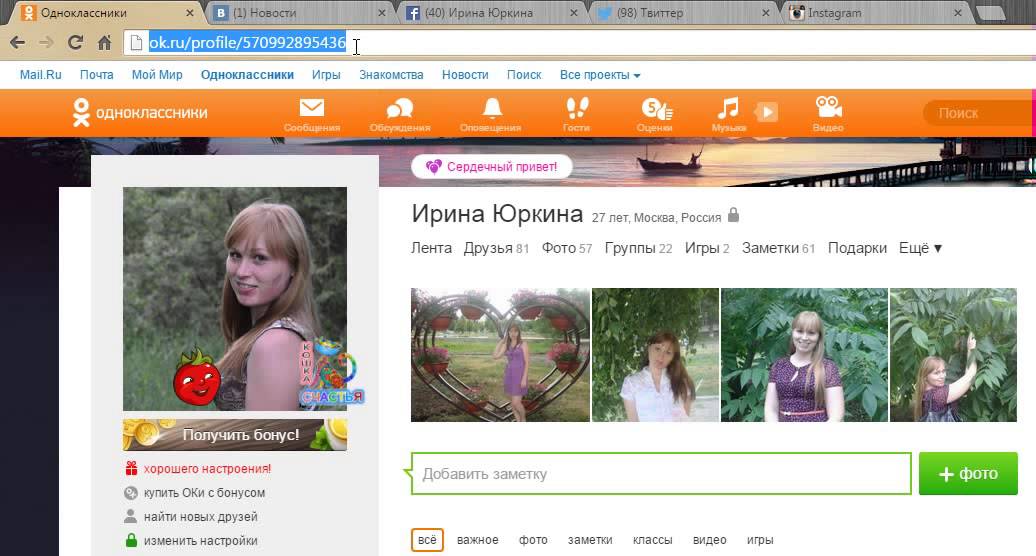This screenshot has height=556, width=1036.
Task: Open the Гости (Guests) footprints icon
Action: pos(577,108)
